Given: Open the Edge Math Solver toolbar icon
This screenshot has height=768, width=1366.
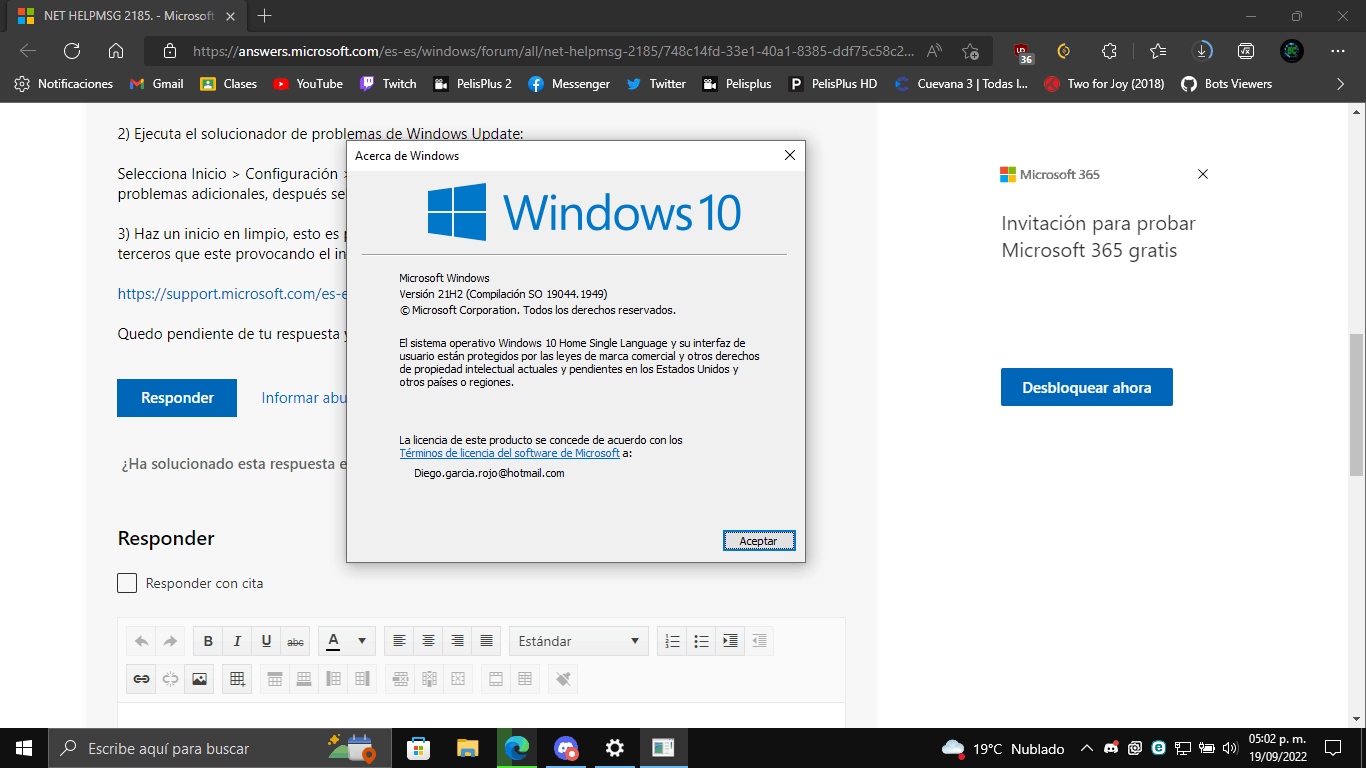Looking at the screenshot, I should [1246, 51].
